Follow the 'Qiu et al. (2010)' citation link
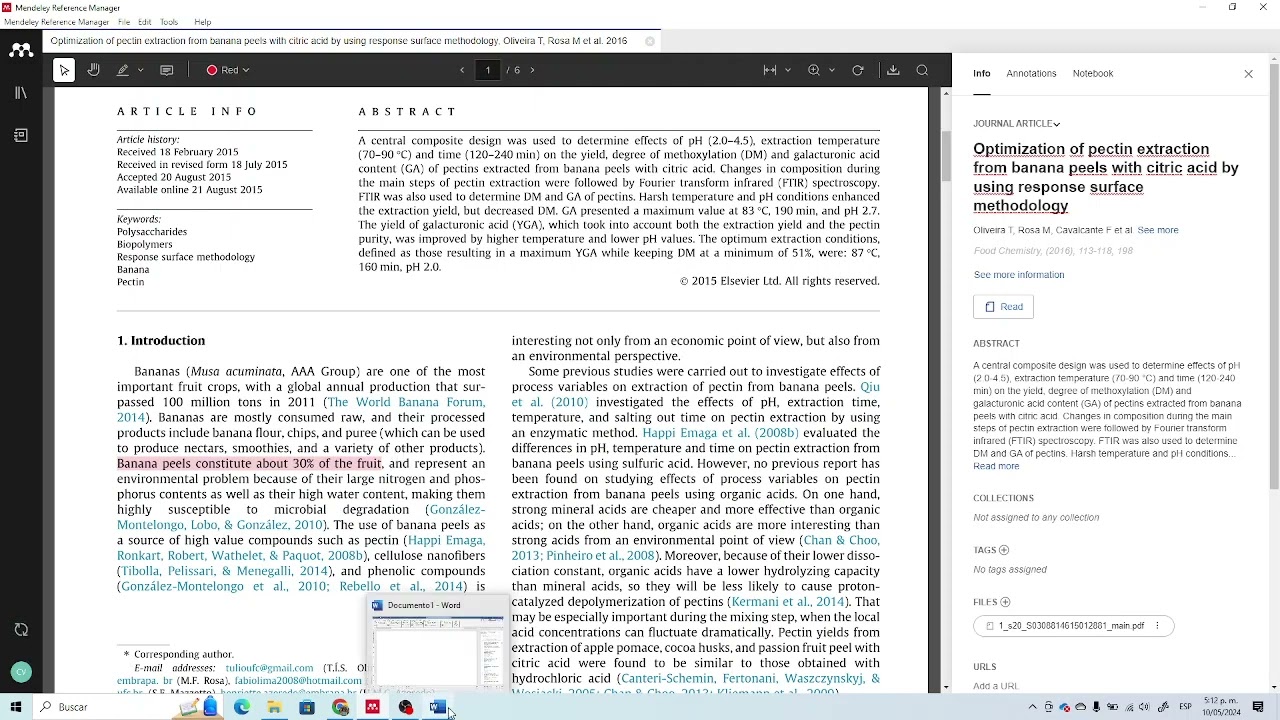The image size is (1280, 720). point(696,394)
